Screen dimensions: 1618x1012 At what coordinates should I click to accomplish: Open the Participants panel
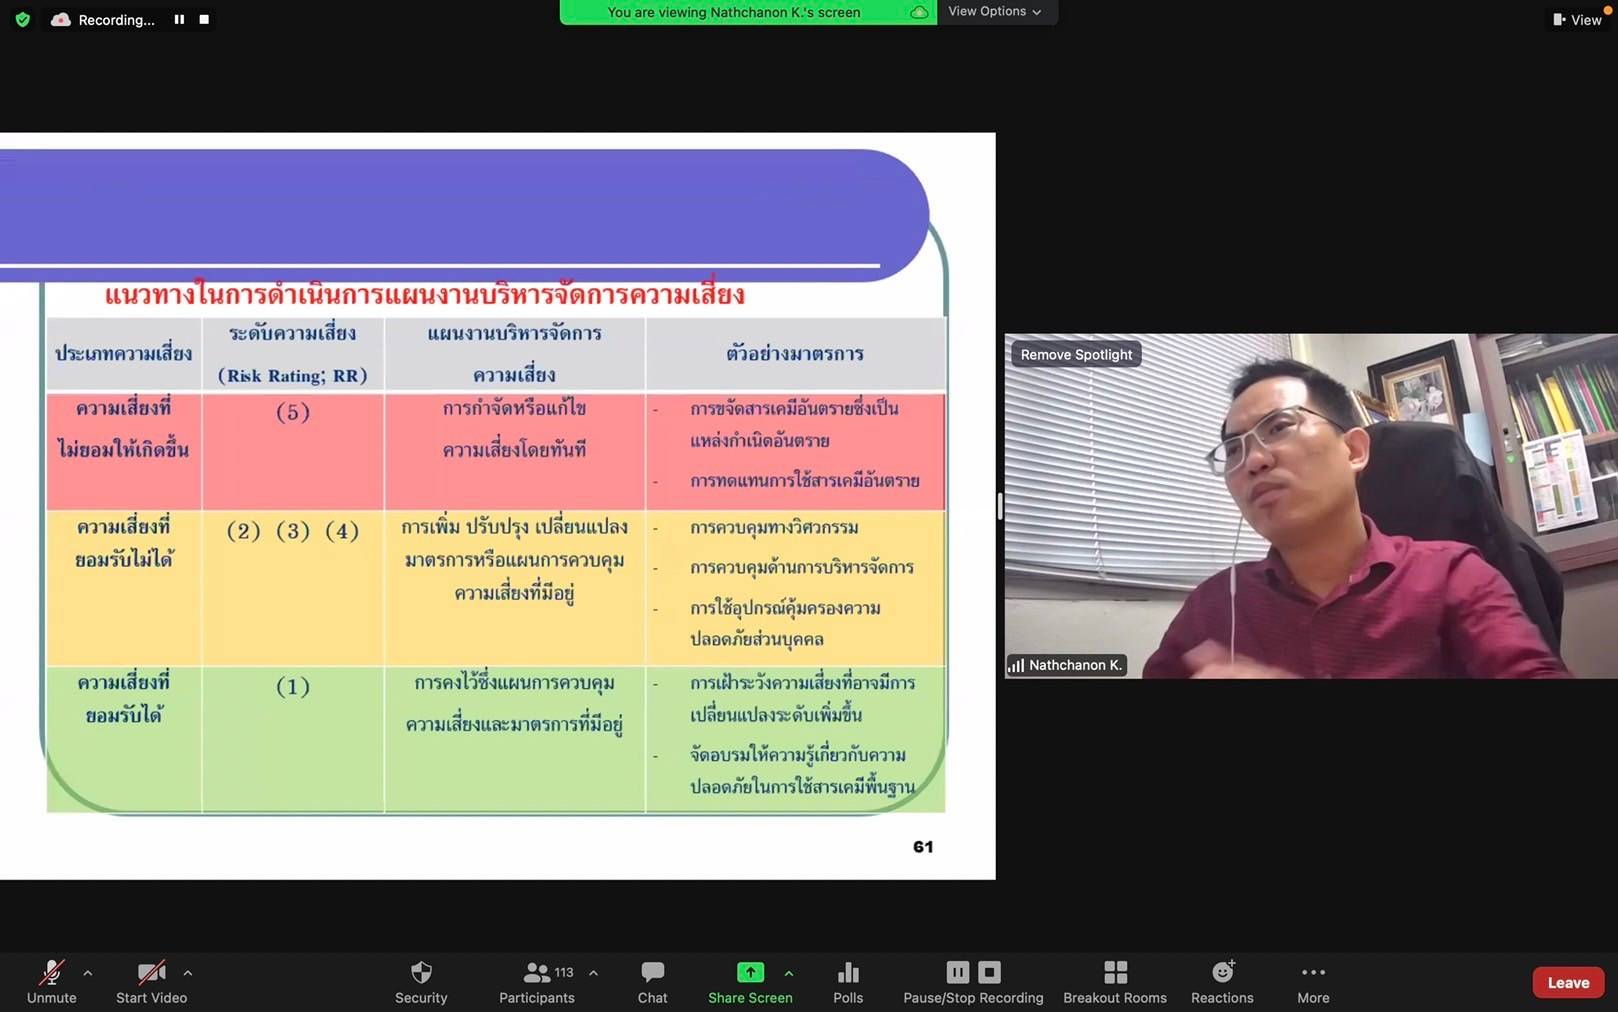point(537,972)
